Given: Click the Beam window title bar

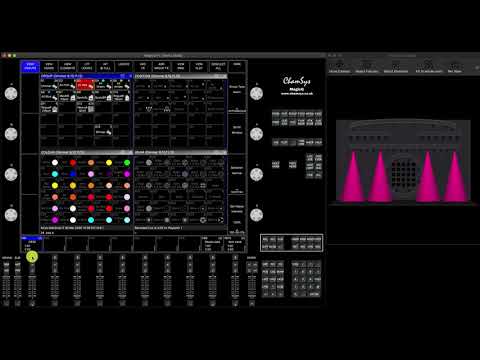Looking at the screenshot, I should coord(181,152).
